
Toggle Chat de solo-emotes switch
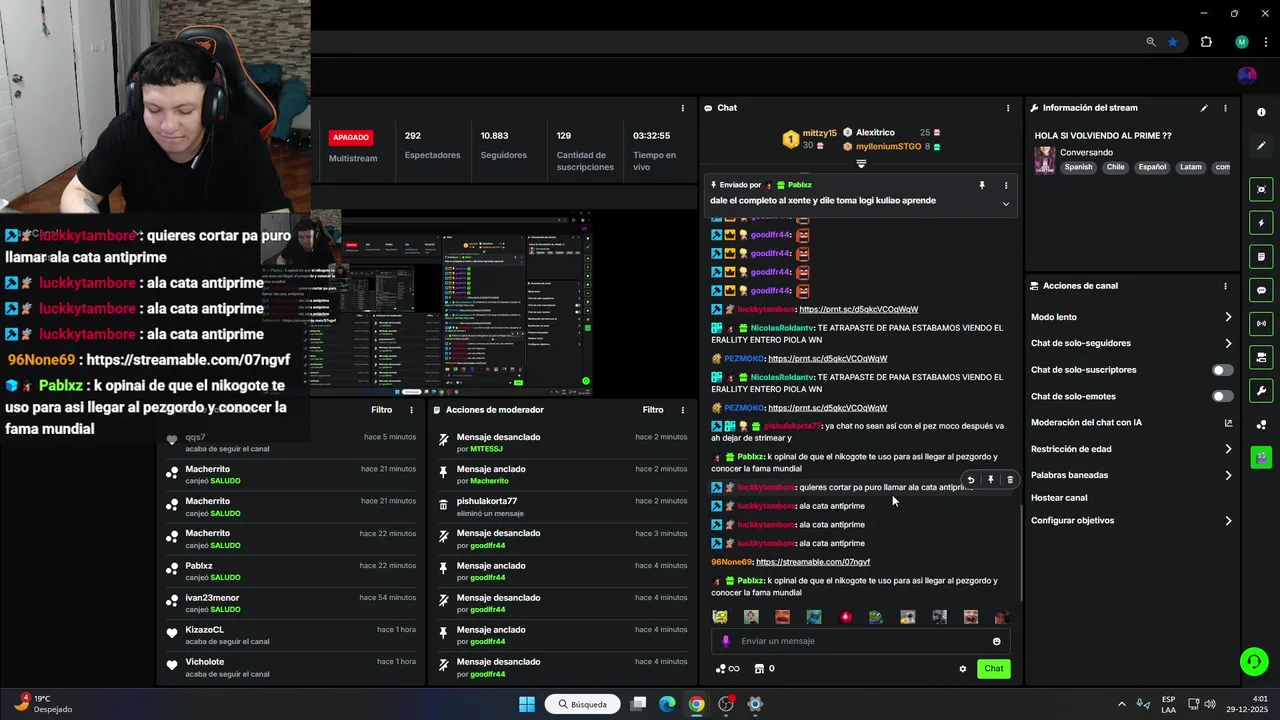coord(1222,397)
